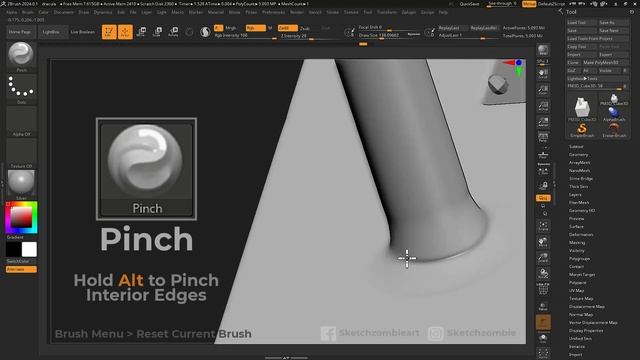Expand the Subtool section
Screen dimensions: 640x360
coord(576,147)
